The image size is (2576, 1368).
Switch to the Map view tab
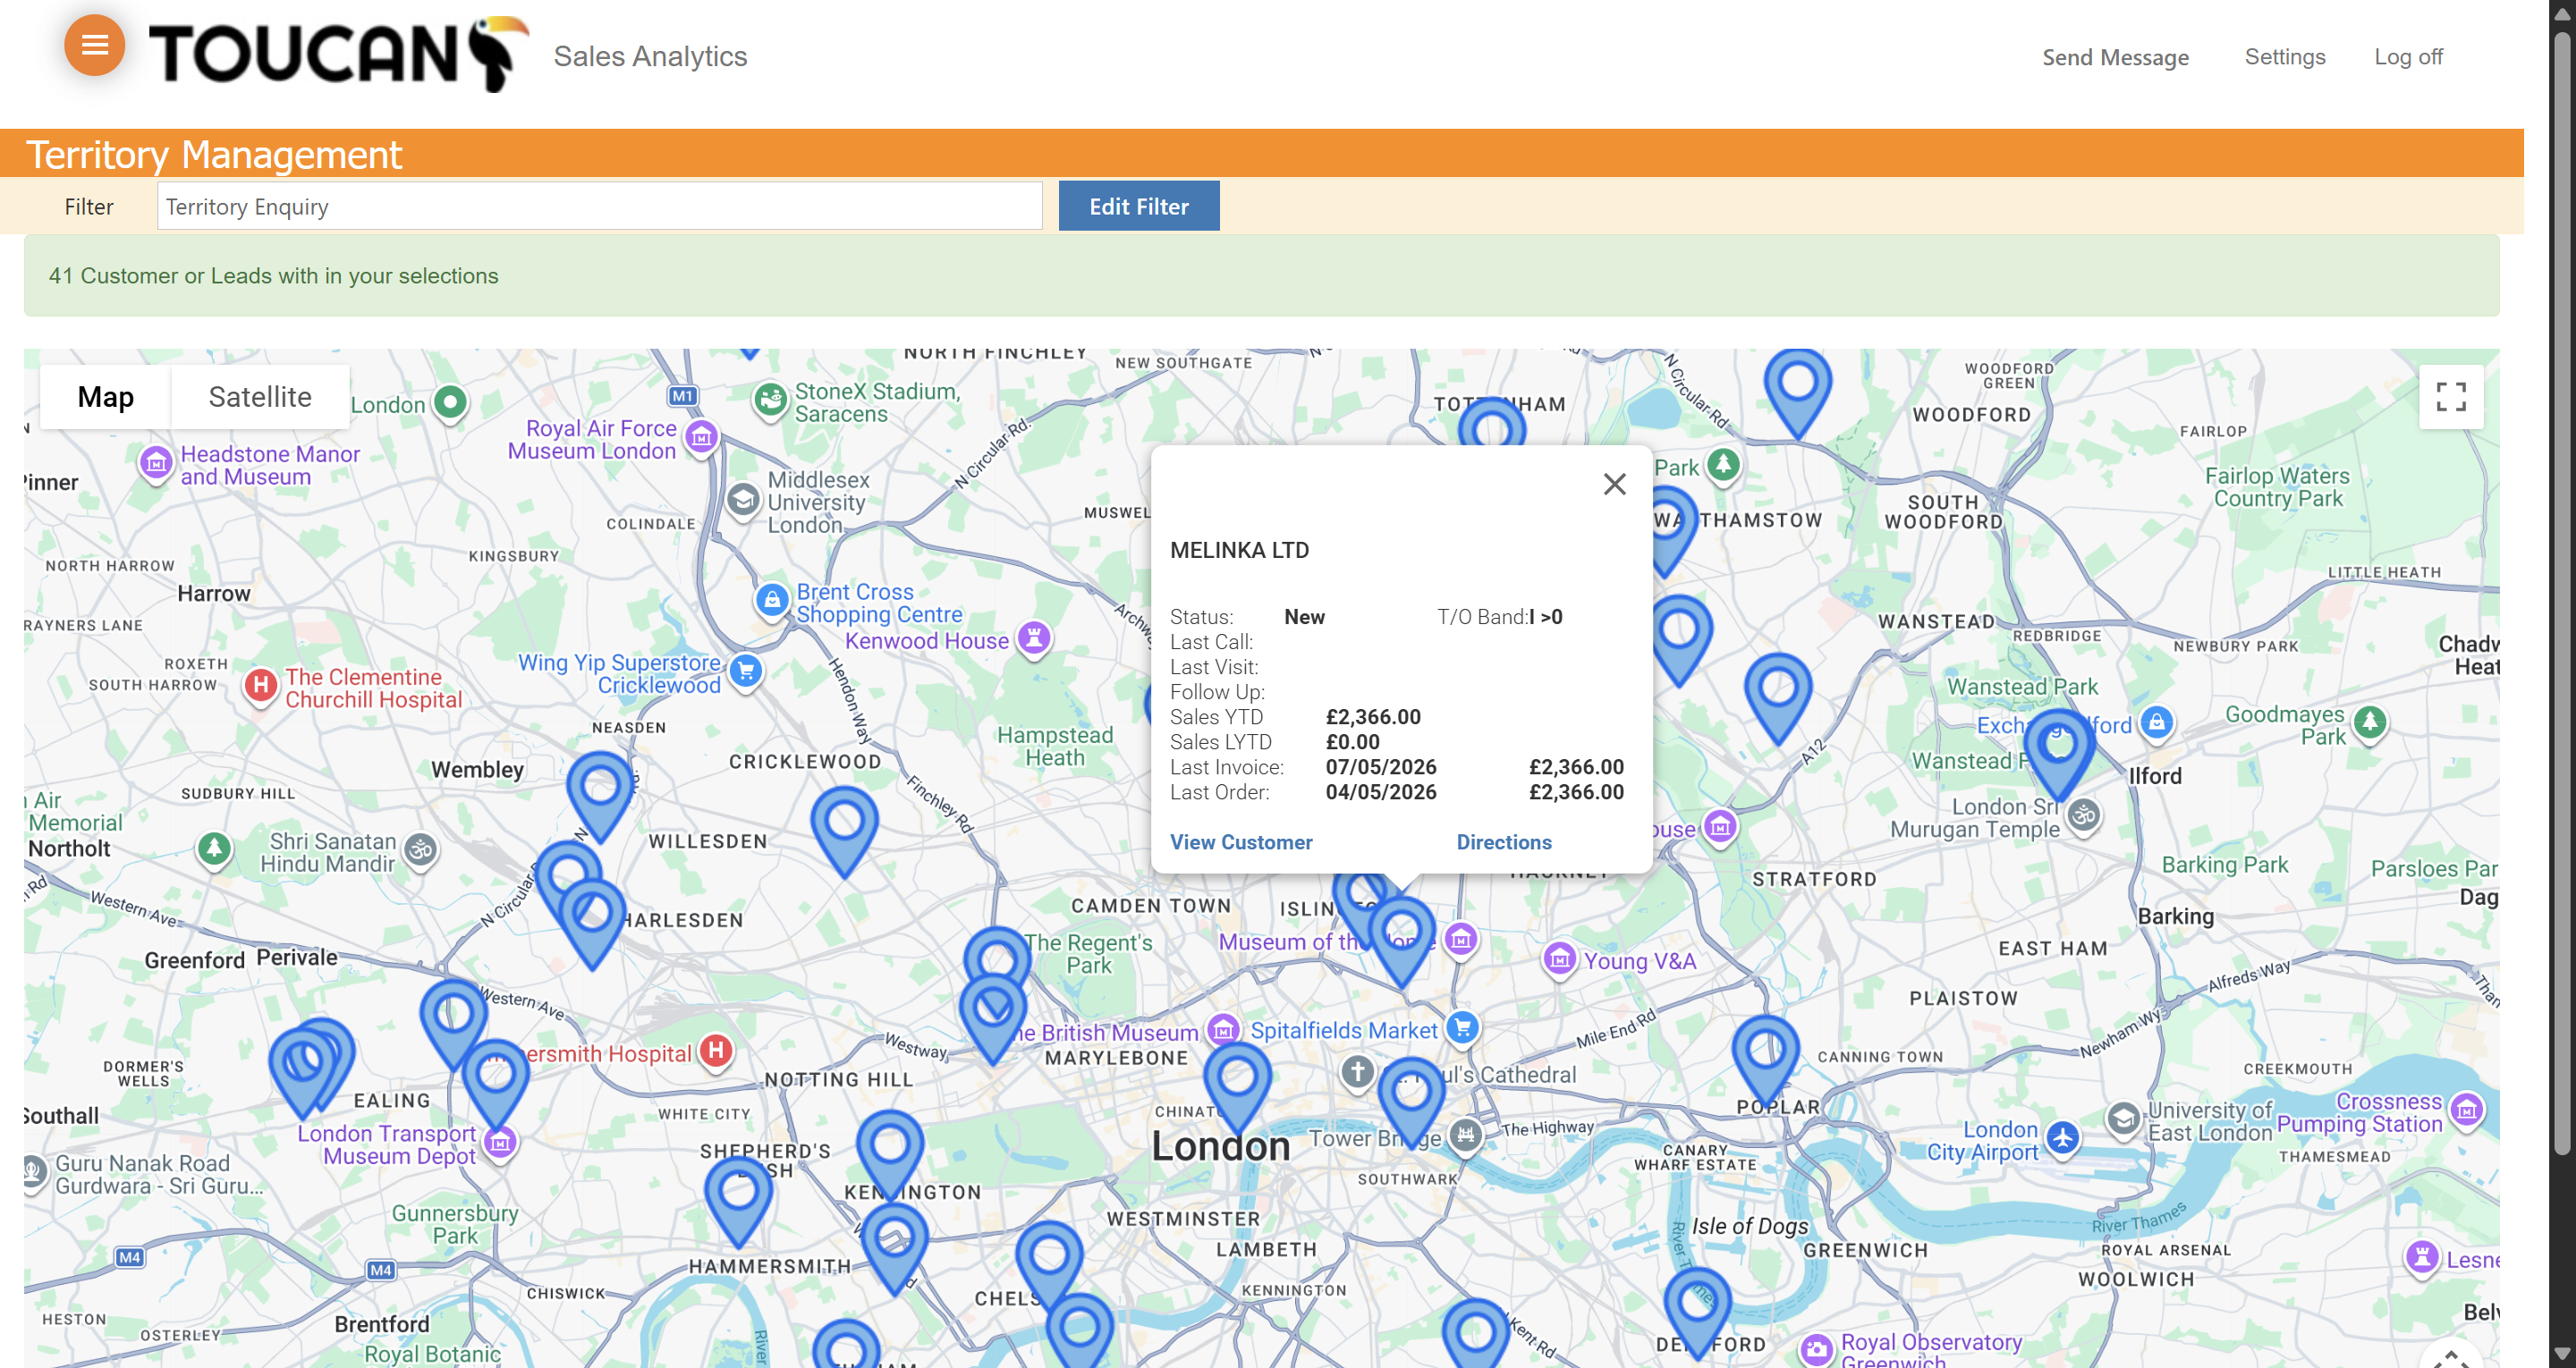point(106,397)
